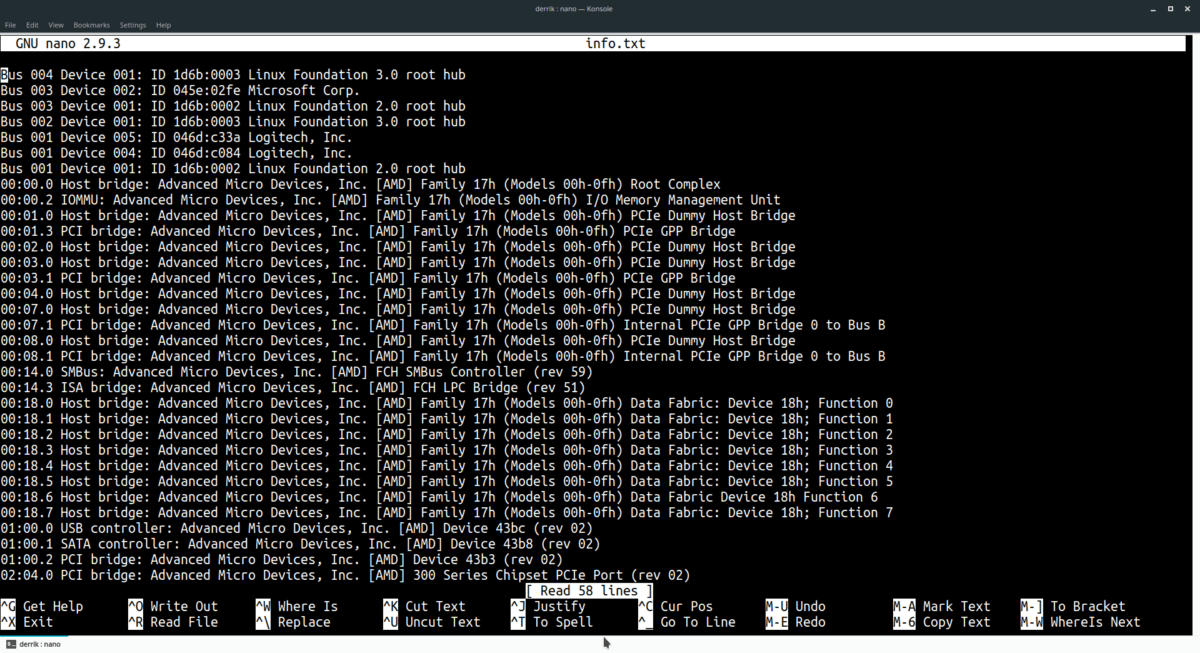Click the ^_ Go To Line shortcut label
This screenshot has height=653, width=1200.
(687, 622)
